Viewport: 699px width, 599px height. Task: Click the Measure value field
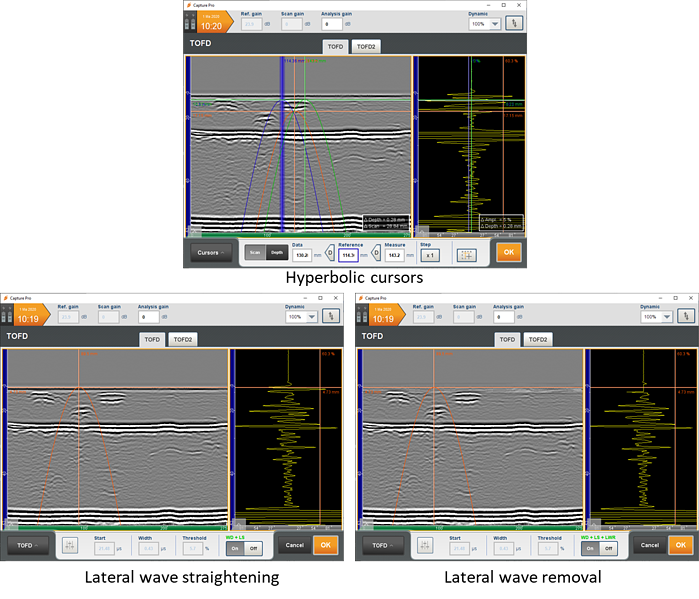(394, 255)
